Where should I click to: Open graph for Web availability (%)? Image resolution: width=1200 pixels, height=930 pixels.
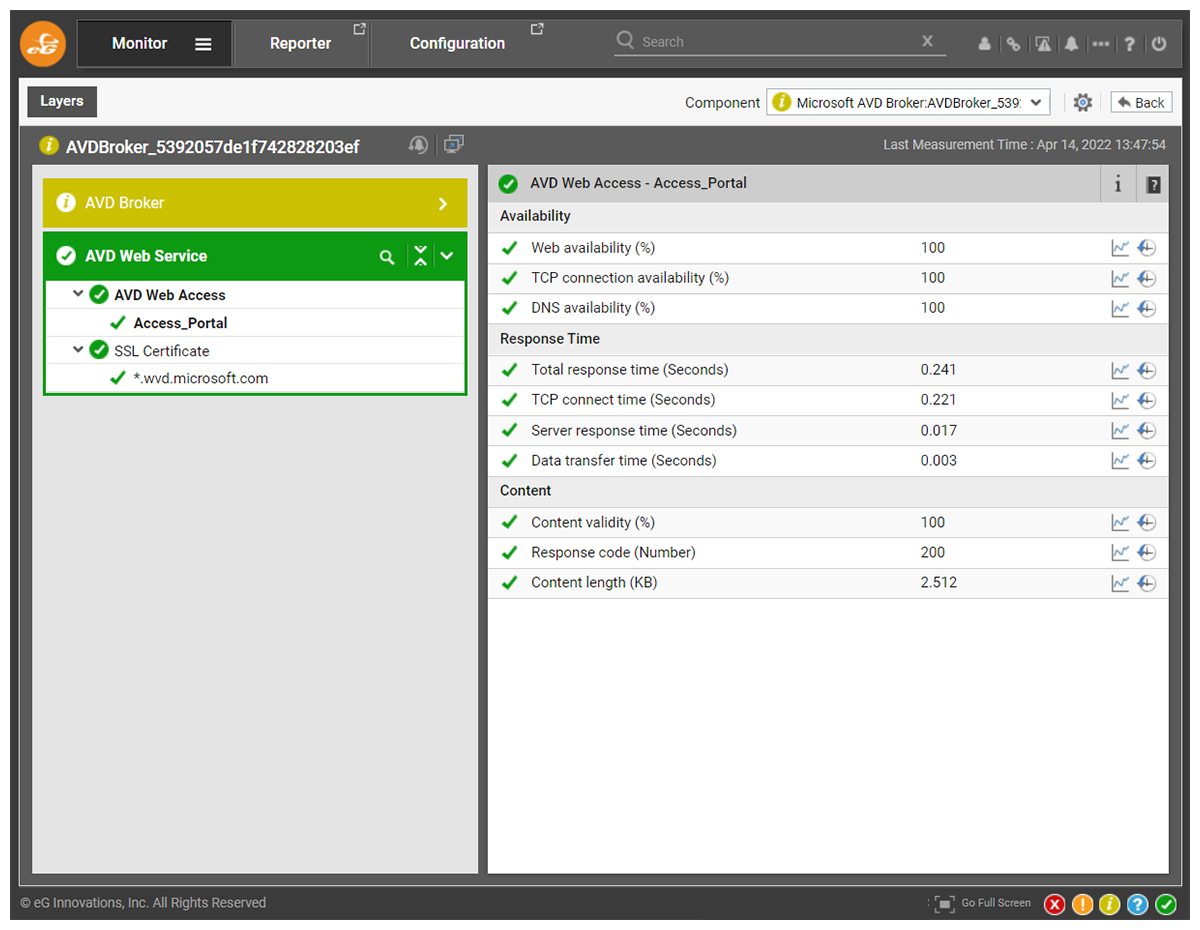click(x=1120, y=248)
